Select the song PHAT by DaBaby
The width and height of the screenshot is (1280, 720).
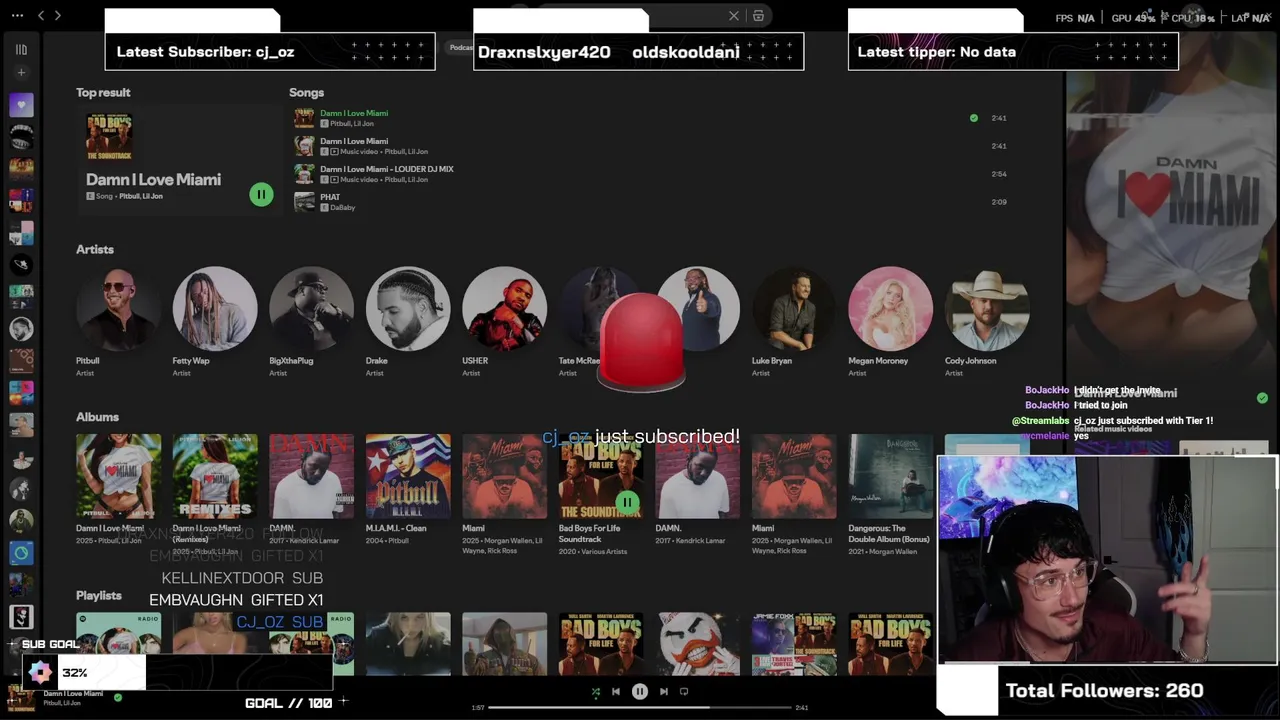click(330, 197)
